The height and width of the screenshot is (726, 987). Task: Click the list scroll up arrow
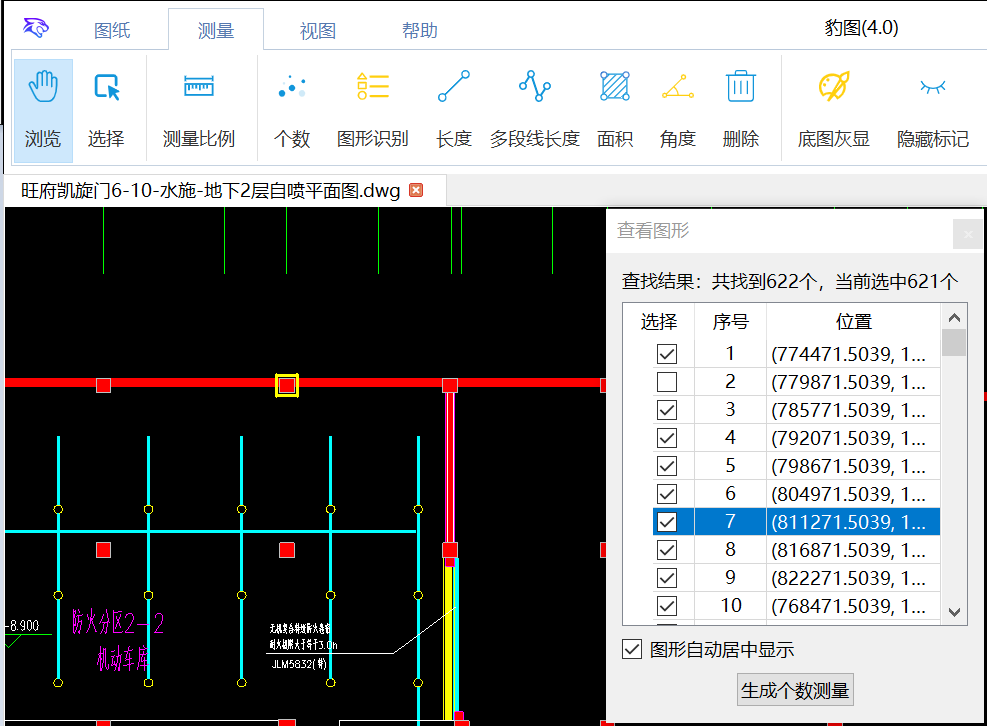click(x=954, y=317)
